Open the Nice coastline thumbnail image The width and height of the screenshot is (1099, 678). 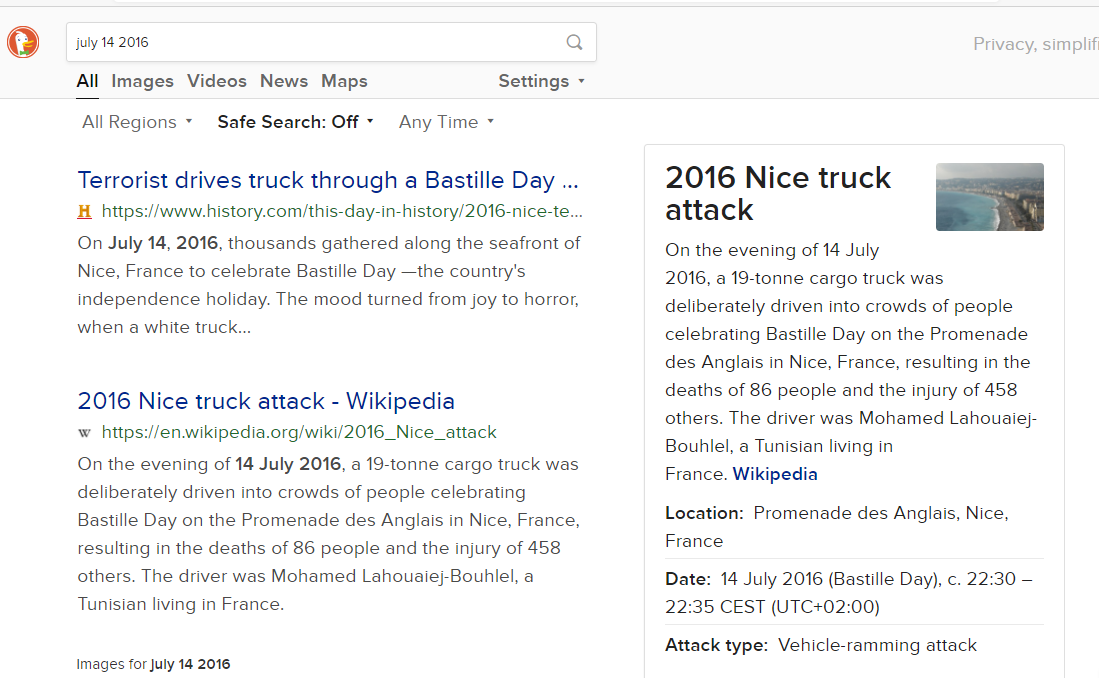pos(990,197)
